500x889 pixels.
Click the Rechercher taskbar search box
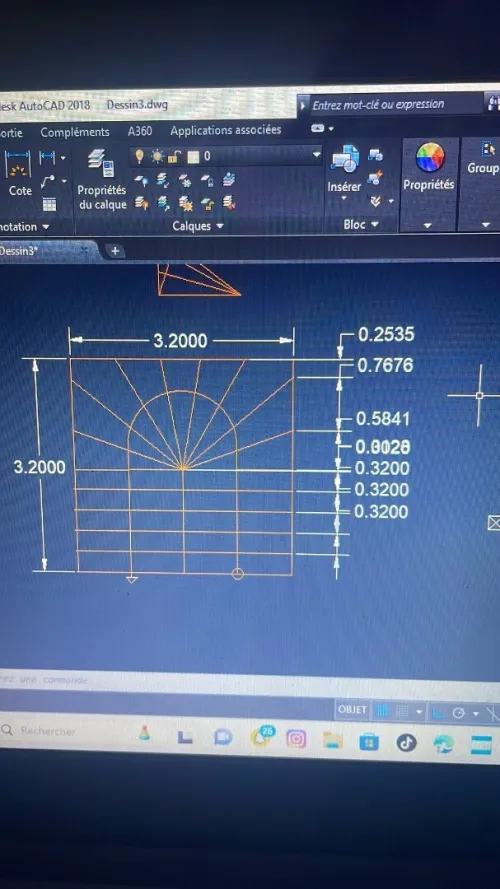pyautogui.click(x=48, y=731)
